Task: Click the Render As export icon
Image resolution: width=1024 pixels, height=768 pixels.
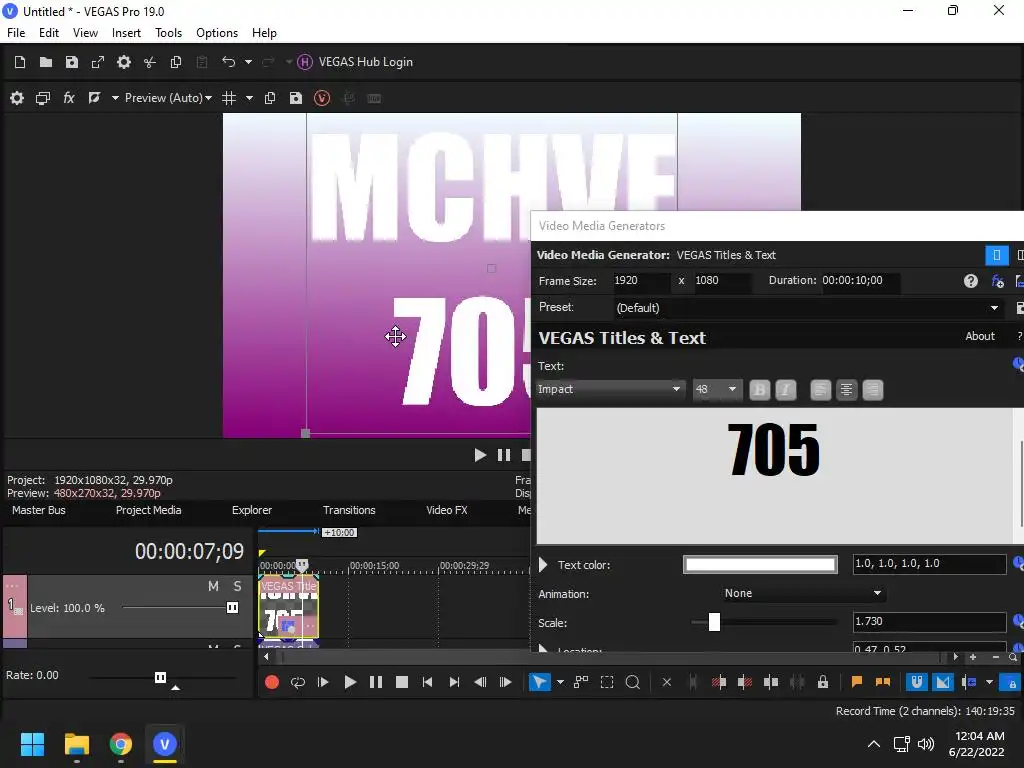Action: (x=98, y=62)
